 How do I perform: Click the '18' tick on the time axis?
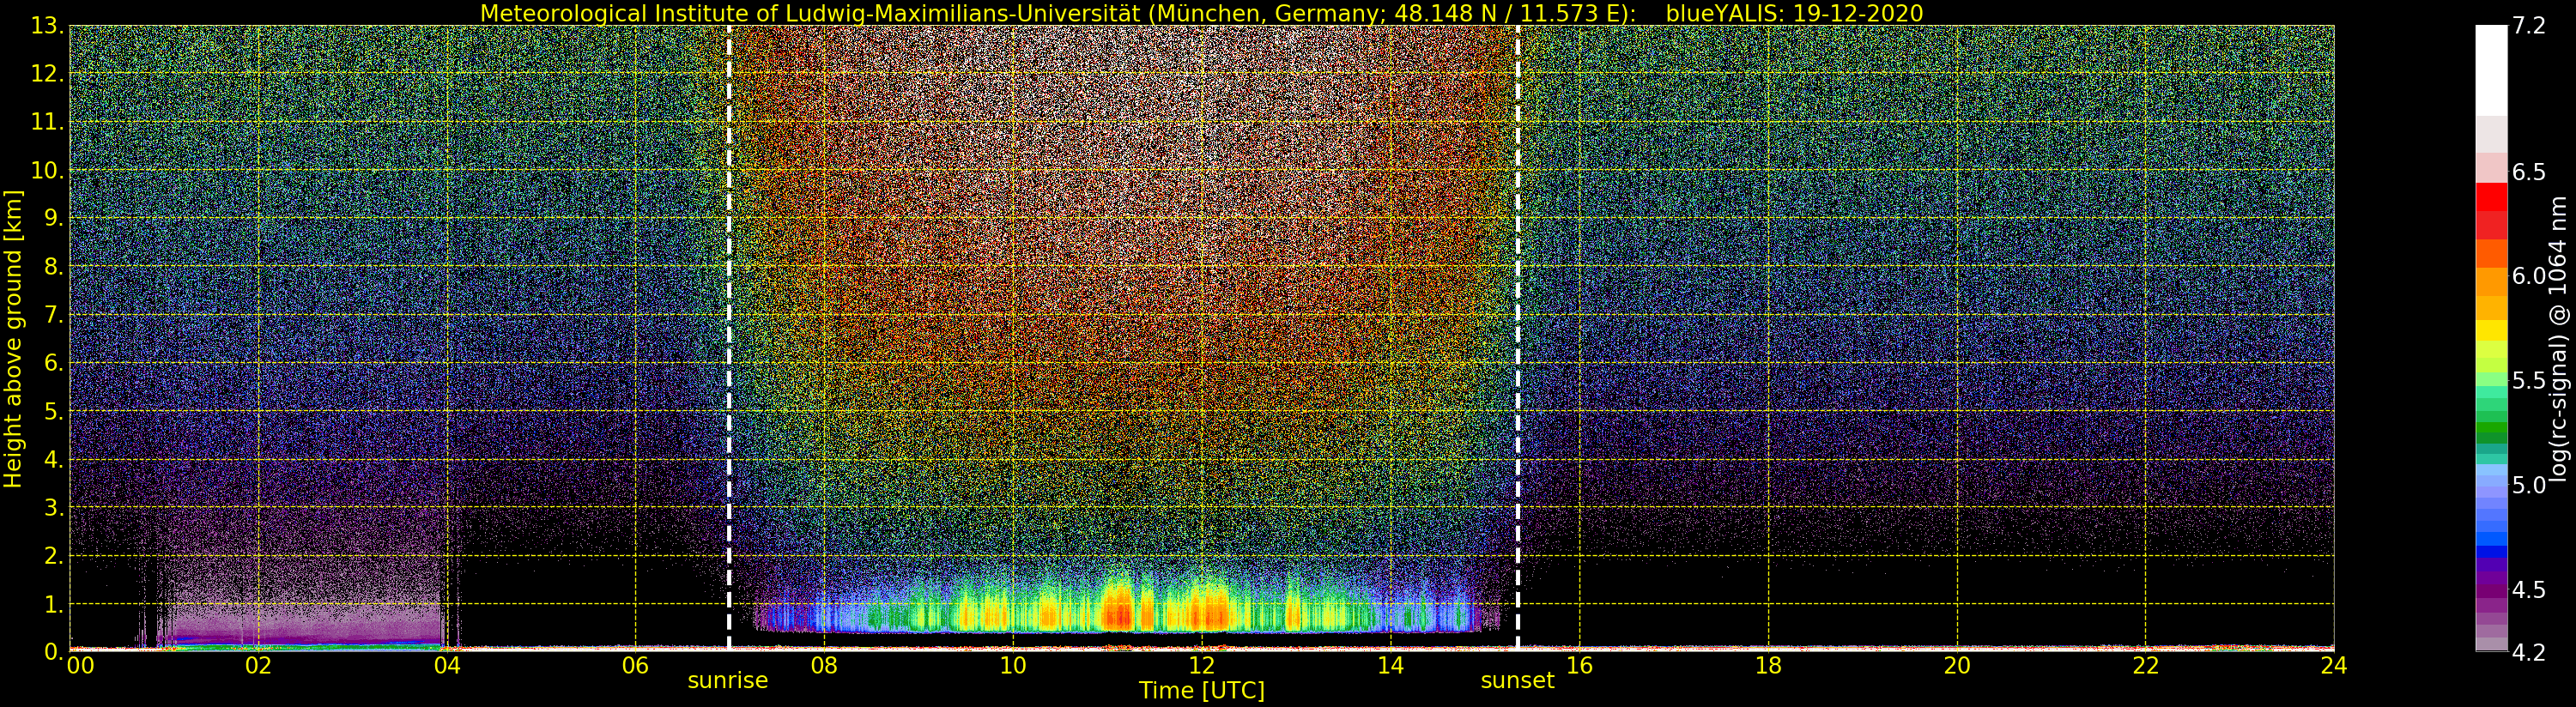point(1767,666)
